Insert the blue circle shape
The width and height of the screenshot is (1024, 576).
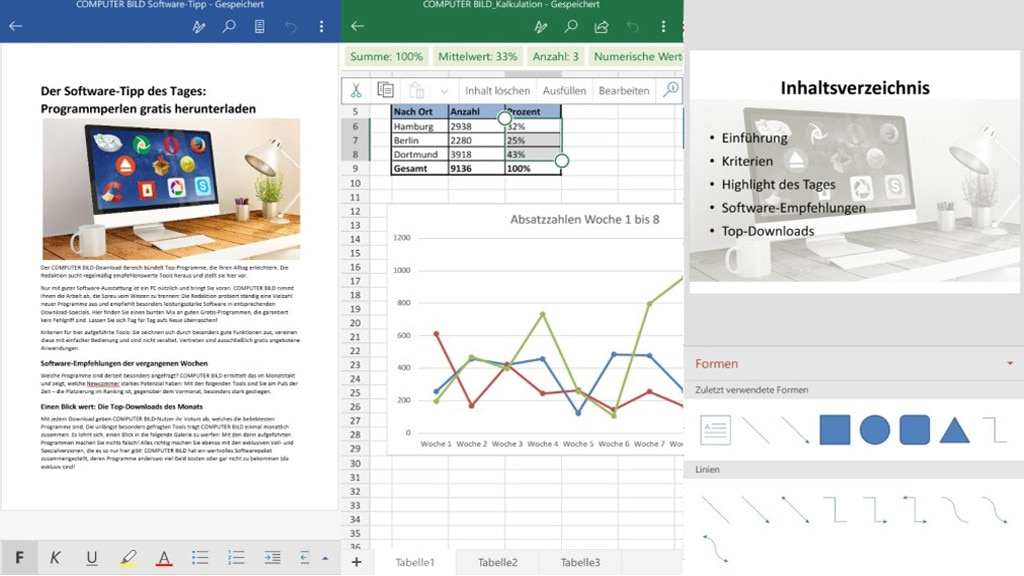point(874,430)
